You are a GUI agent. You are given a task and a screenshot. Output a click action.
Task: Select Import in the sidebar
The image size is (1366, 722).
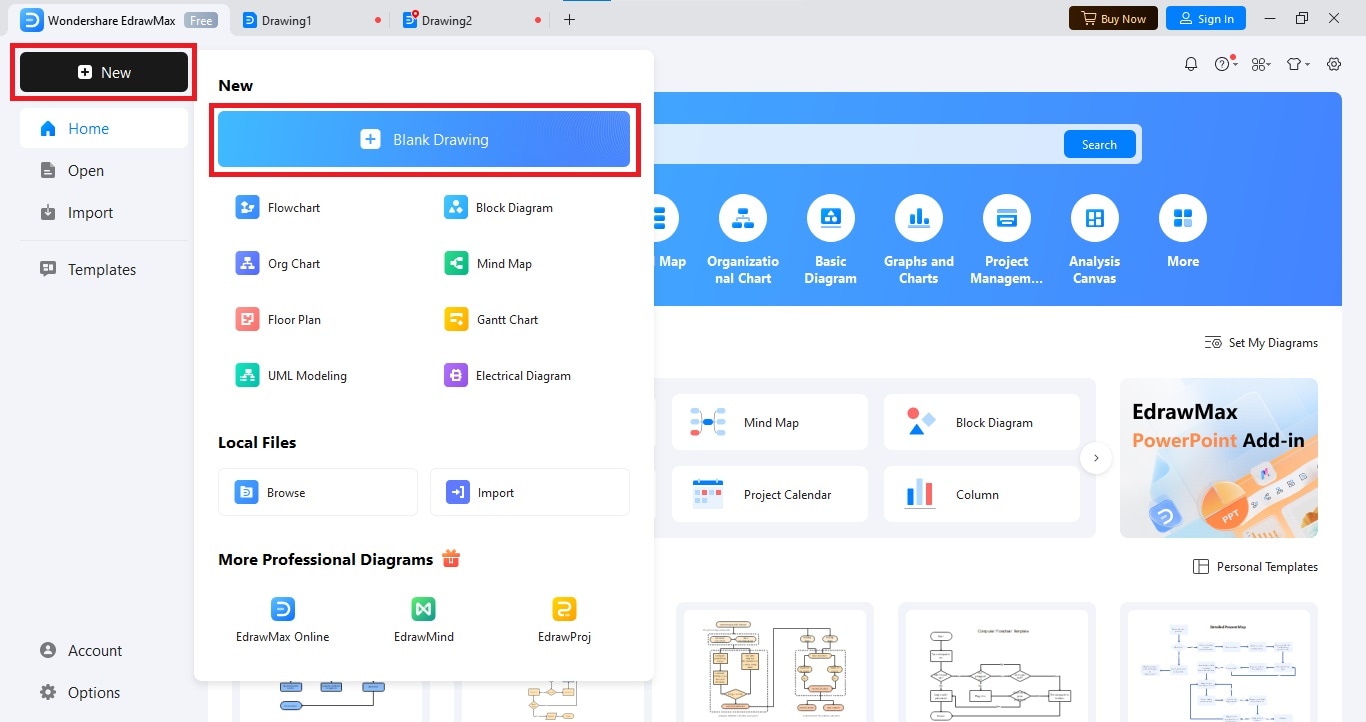click(x=104, y=212)
